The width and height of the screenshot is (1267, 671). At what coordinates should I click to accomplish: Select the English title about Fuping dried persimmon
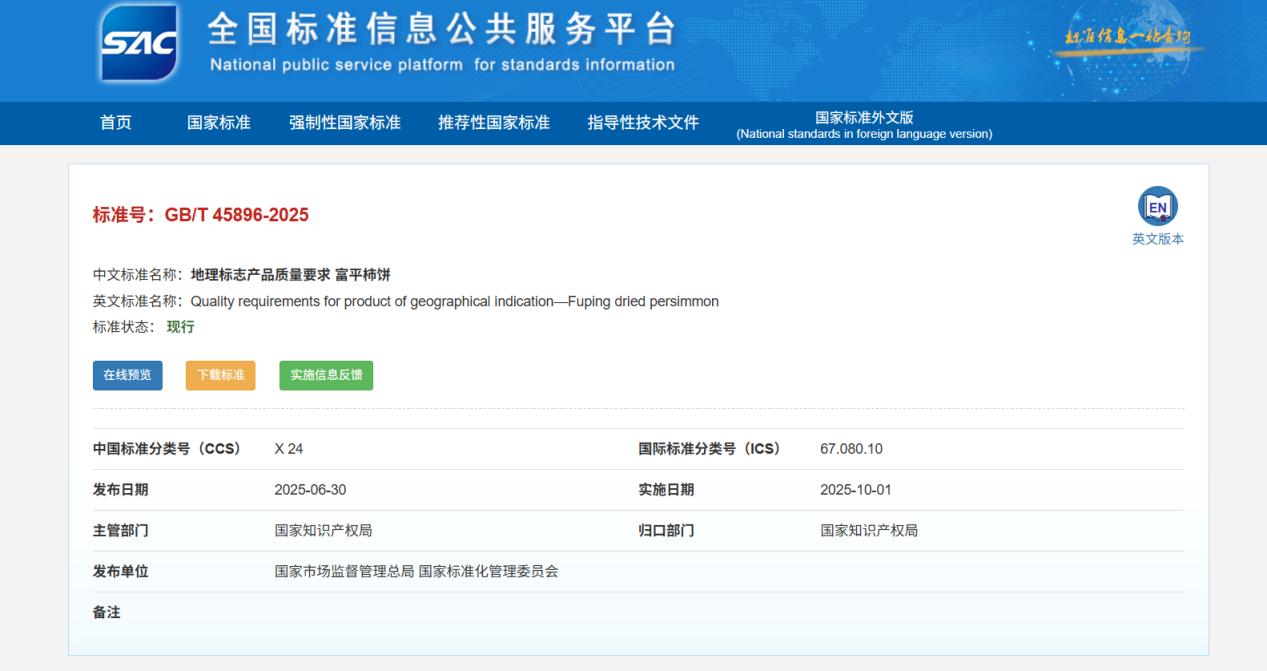[455, 301]
